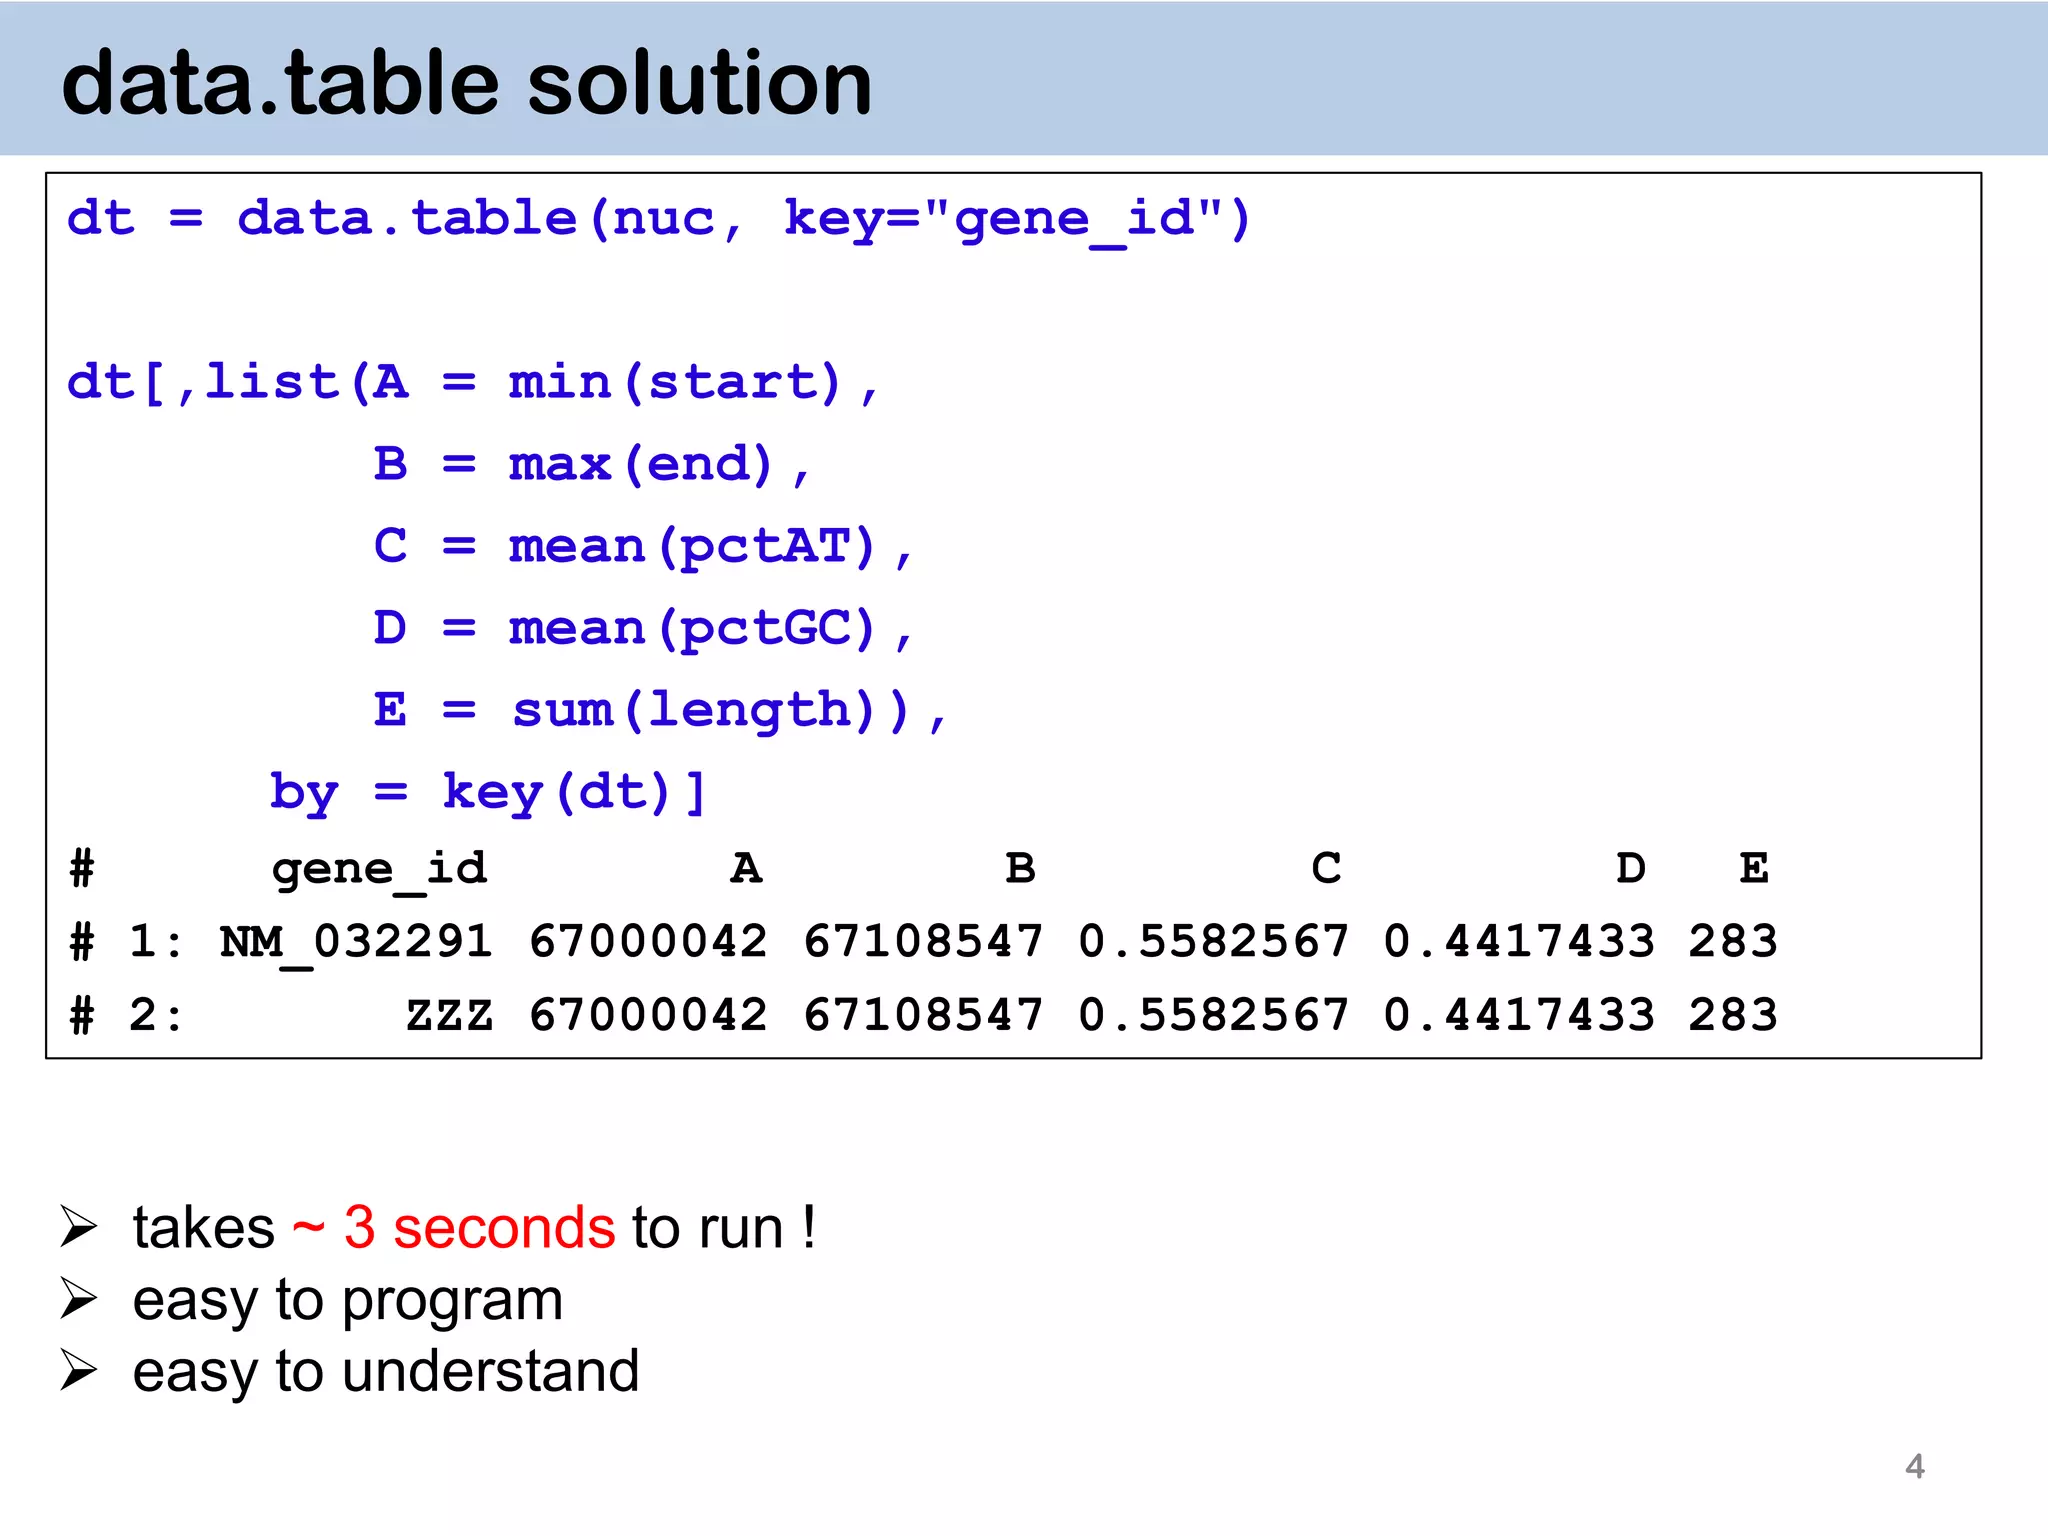Image resolution: width=2048 pixels, height=1536 pixels.
Task: Click the slide title 'data.table solution'
Action: [x=467, y=83]
